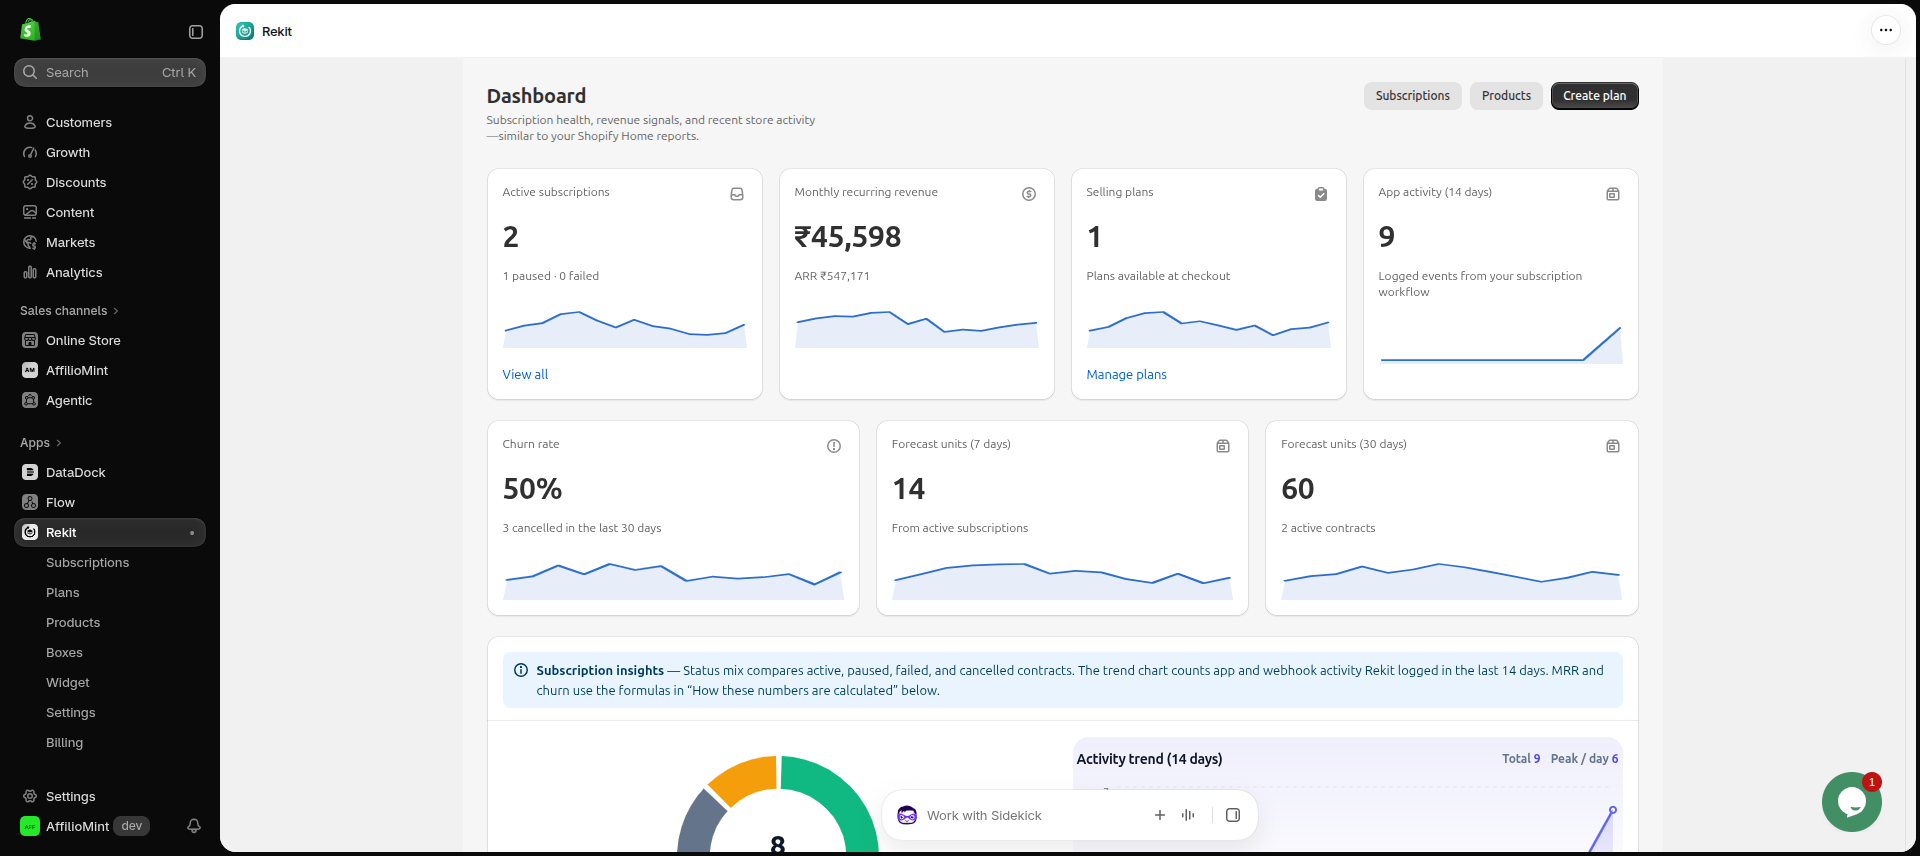This screenshot has width=1920, height=856.
Task: Click the Forecast units (7 days) calendar icon
Action: click(x=1223, y=446)
